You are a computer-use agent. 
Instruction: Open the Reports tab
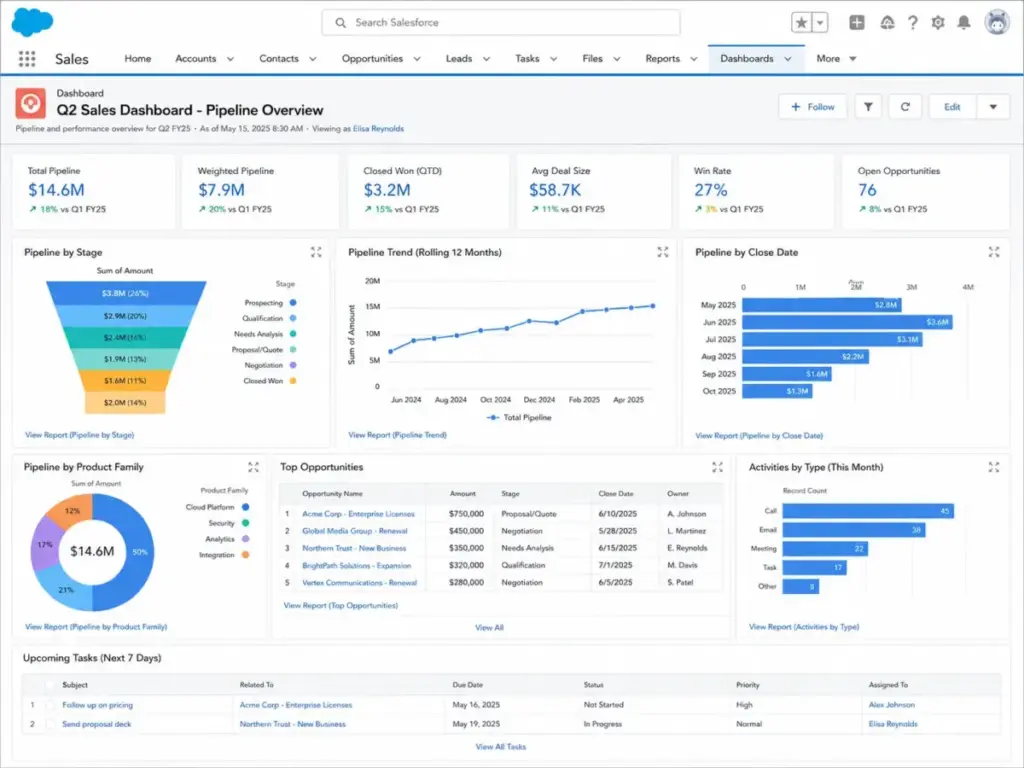coord(662,59)
